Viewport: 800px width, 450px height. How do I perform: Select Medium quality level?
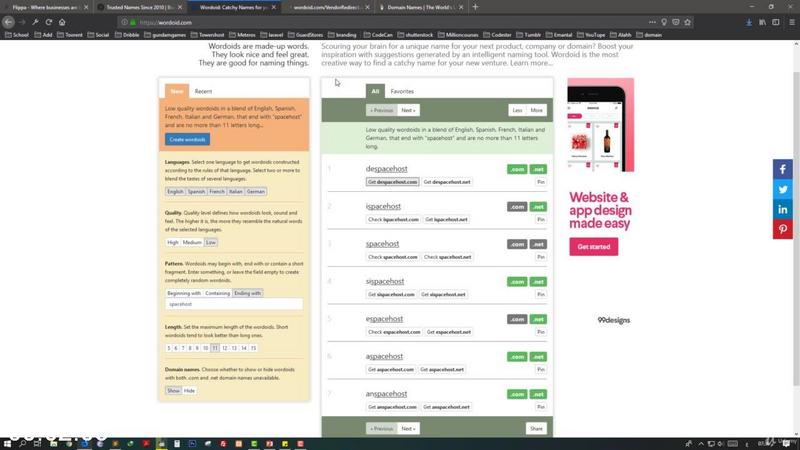(x=192, y=242)
